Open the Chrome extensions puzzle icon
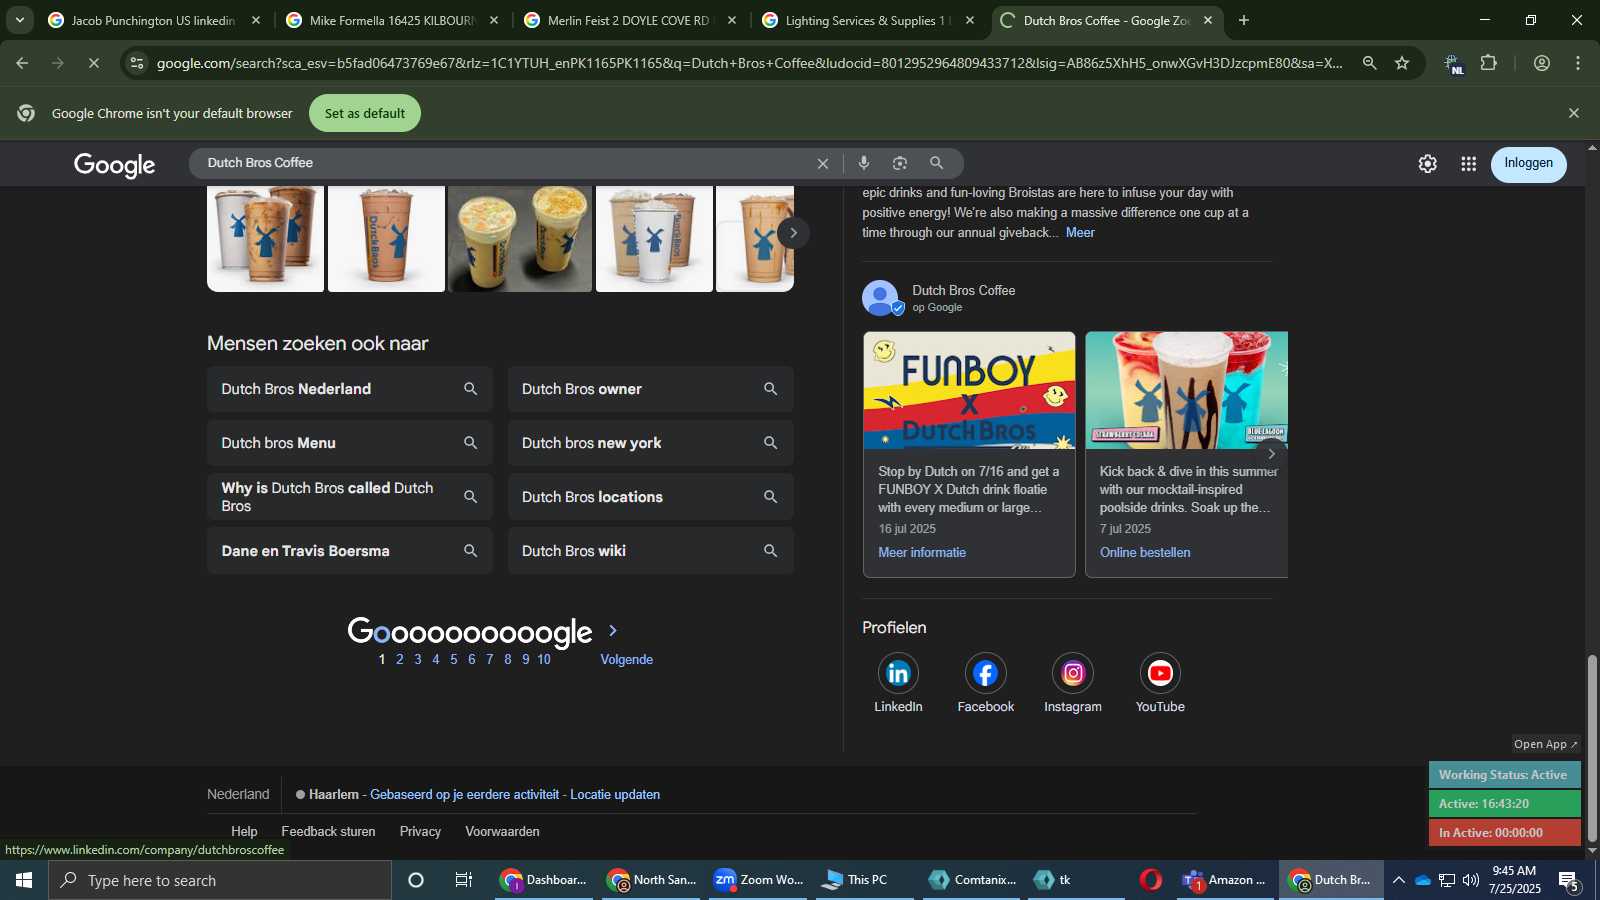 pyautogui.click(x=1489, y=63)
